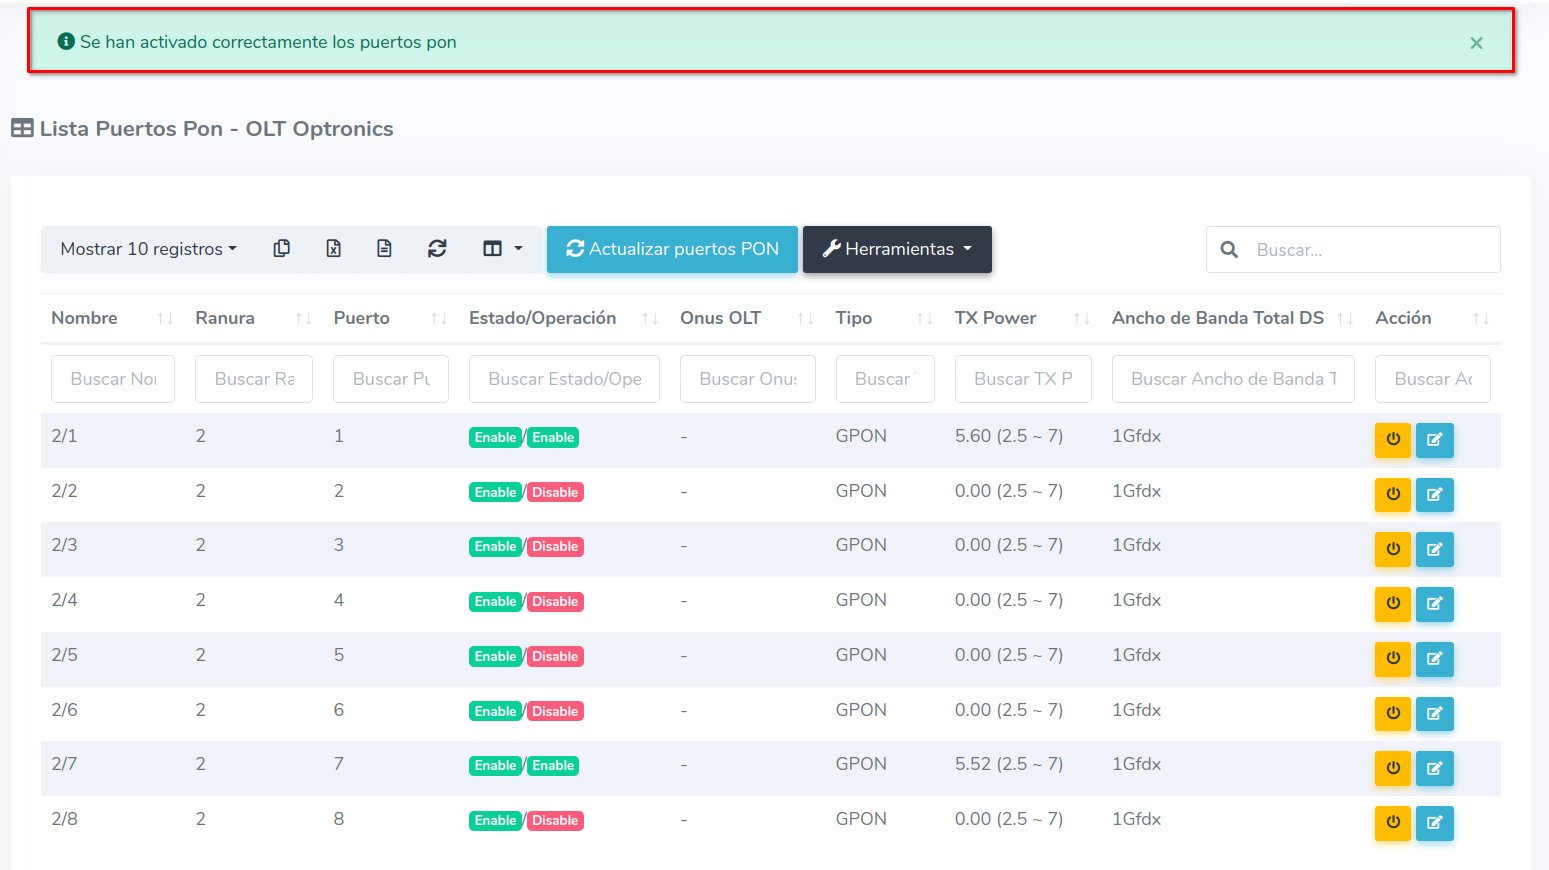1549x870 pixels.
Task: Export table using the Excel icon
Action: pyautogui.click(x=334, y=249)
